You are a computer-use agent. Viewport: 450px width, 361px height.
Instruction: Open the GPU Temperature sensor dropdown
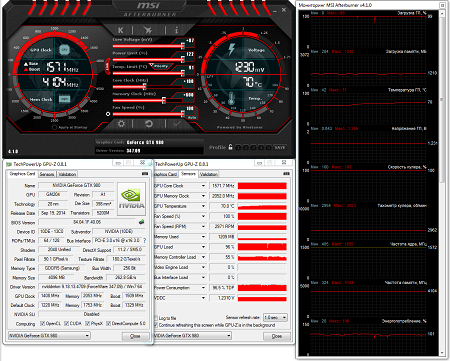point(203,206)
